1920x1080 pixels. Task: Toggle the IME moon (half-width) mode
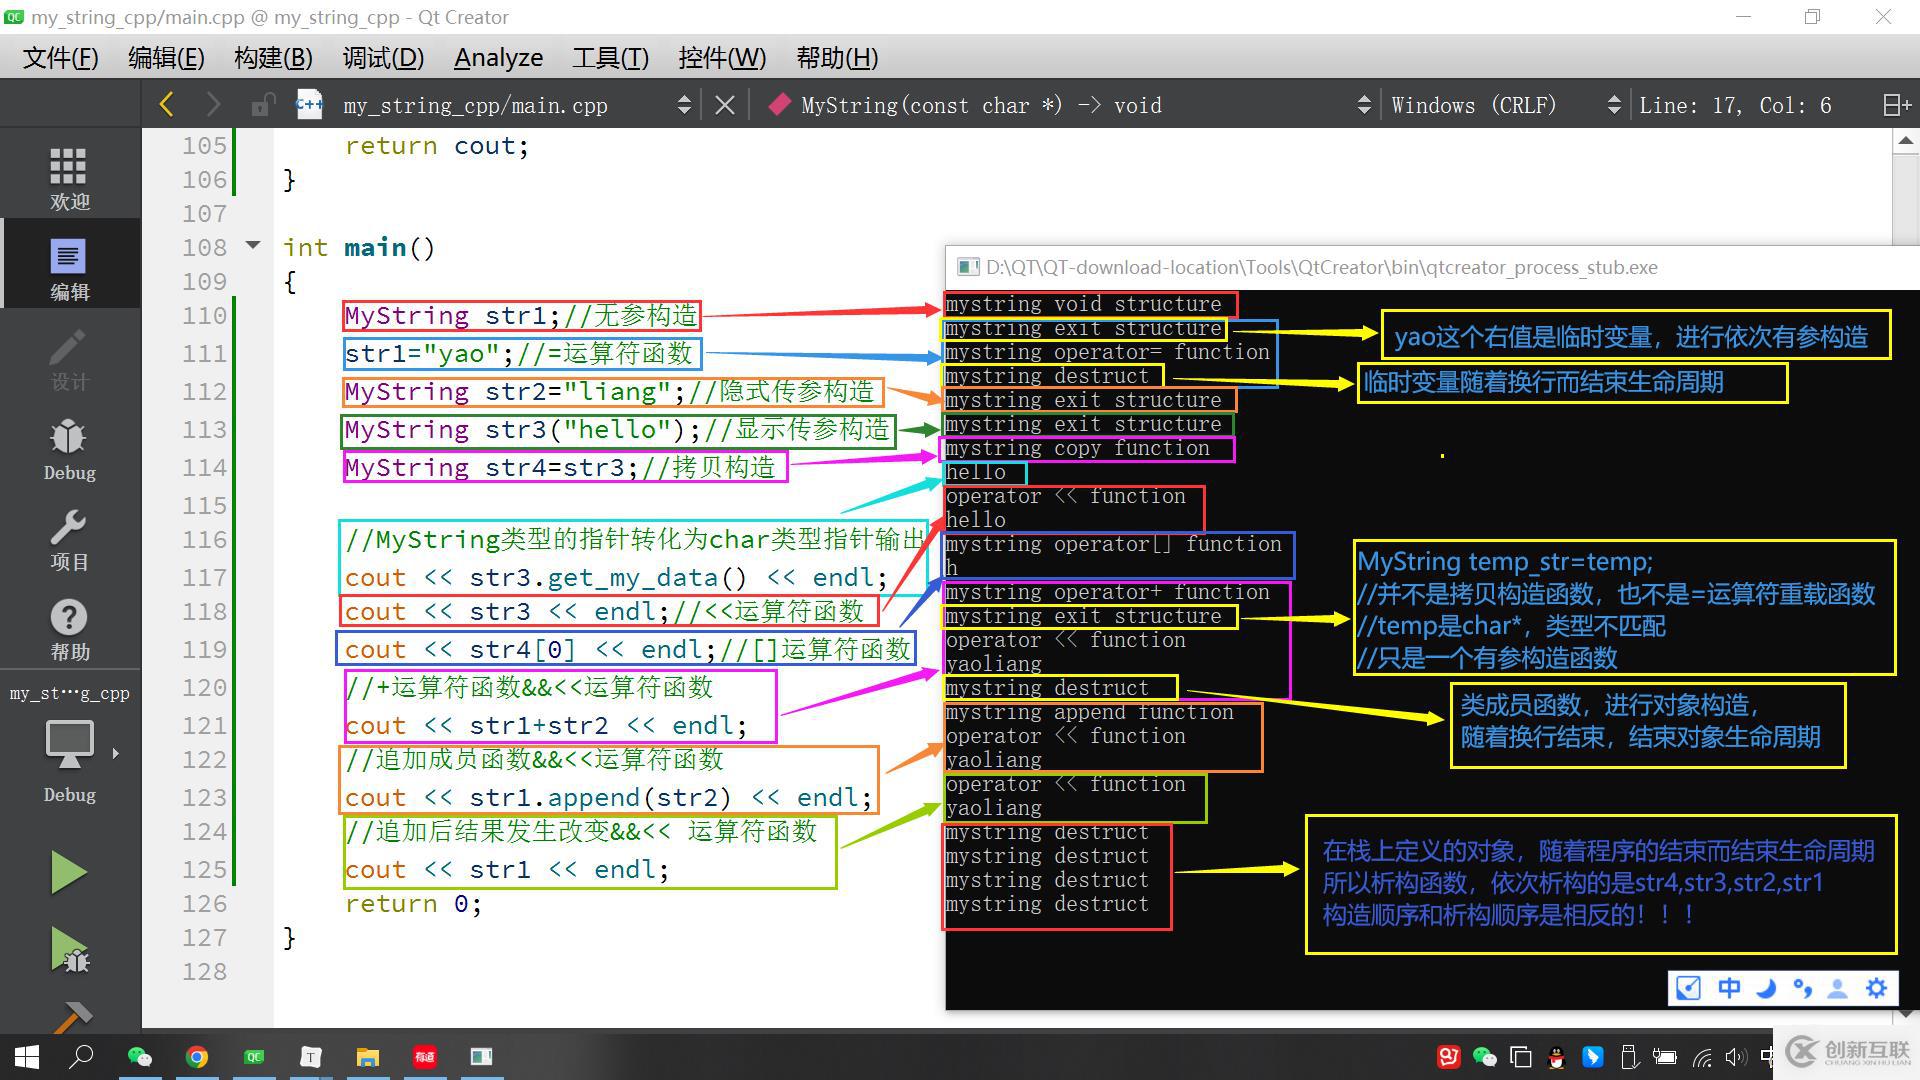tap(1766, 988)
